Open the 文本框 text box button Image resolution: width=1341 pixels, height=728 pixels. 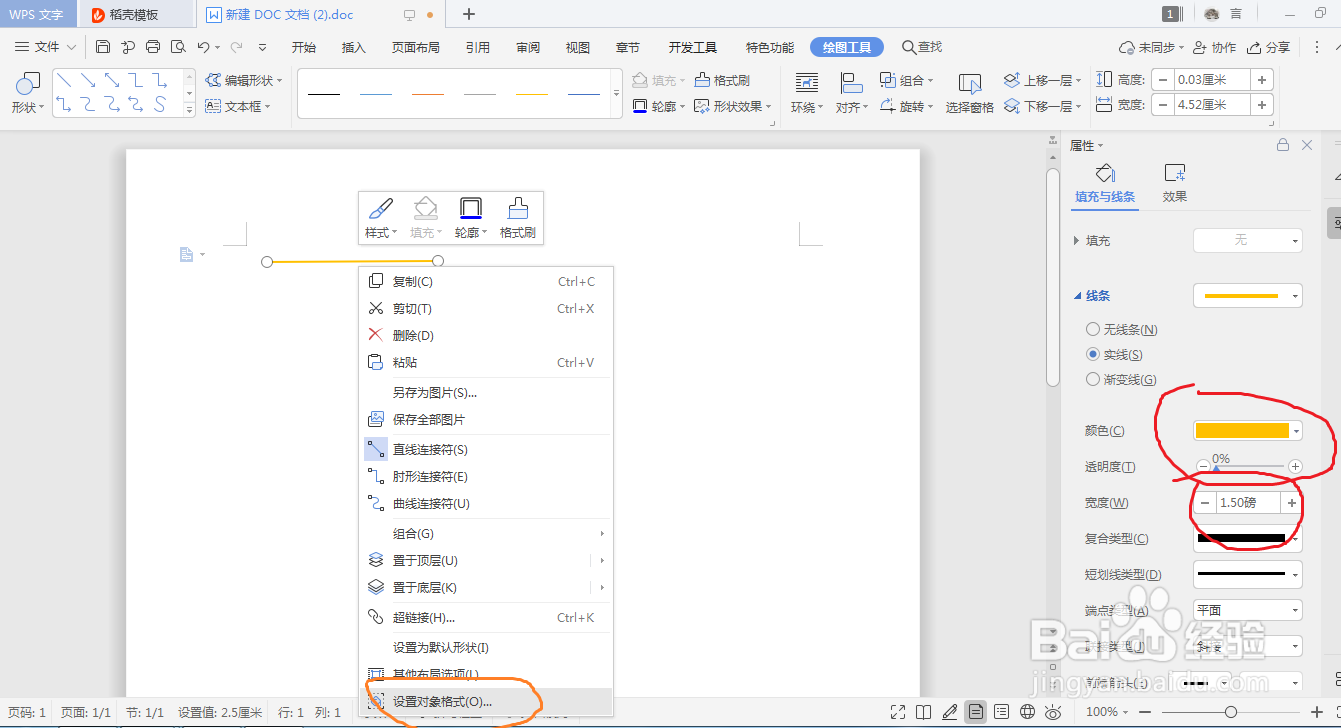(x=238, y=106)
